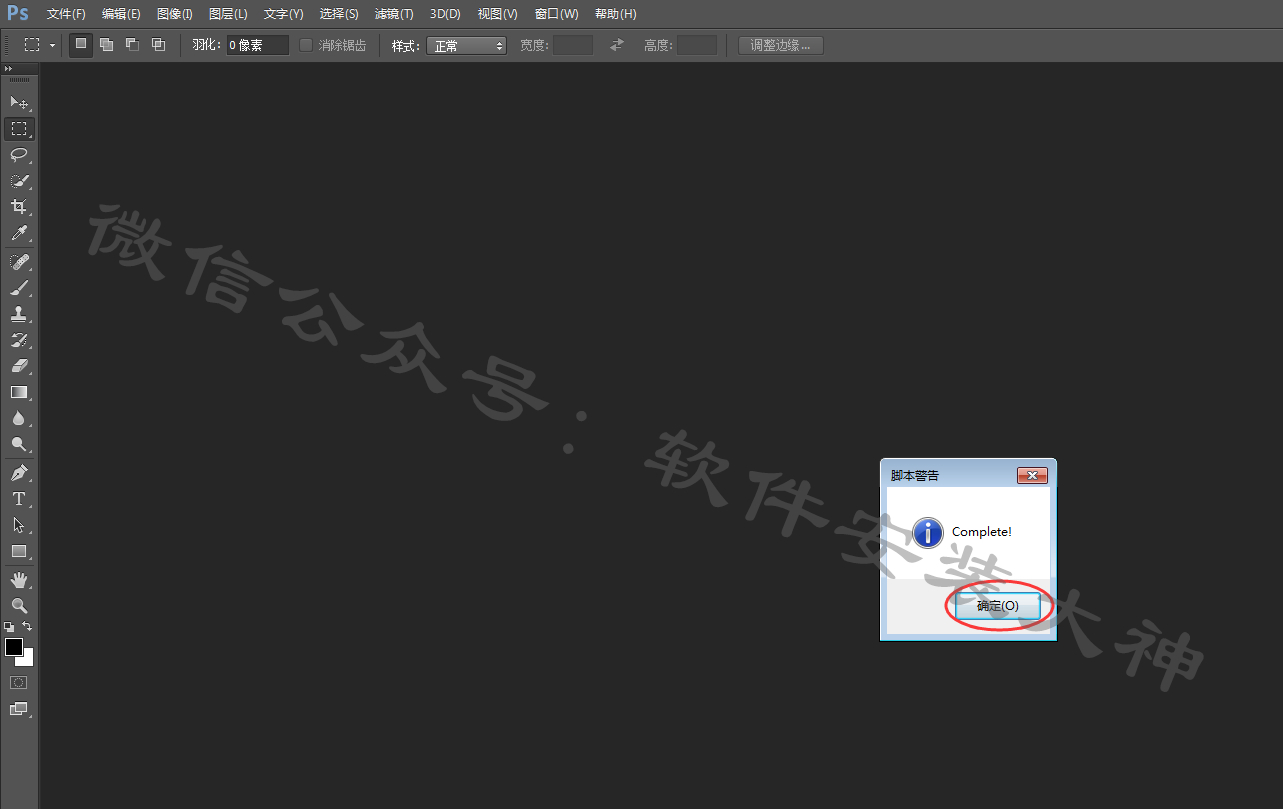Choose Intersect with selection mode
1283x809 pixels.
coord(158,44)
